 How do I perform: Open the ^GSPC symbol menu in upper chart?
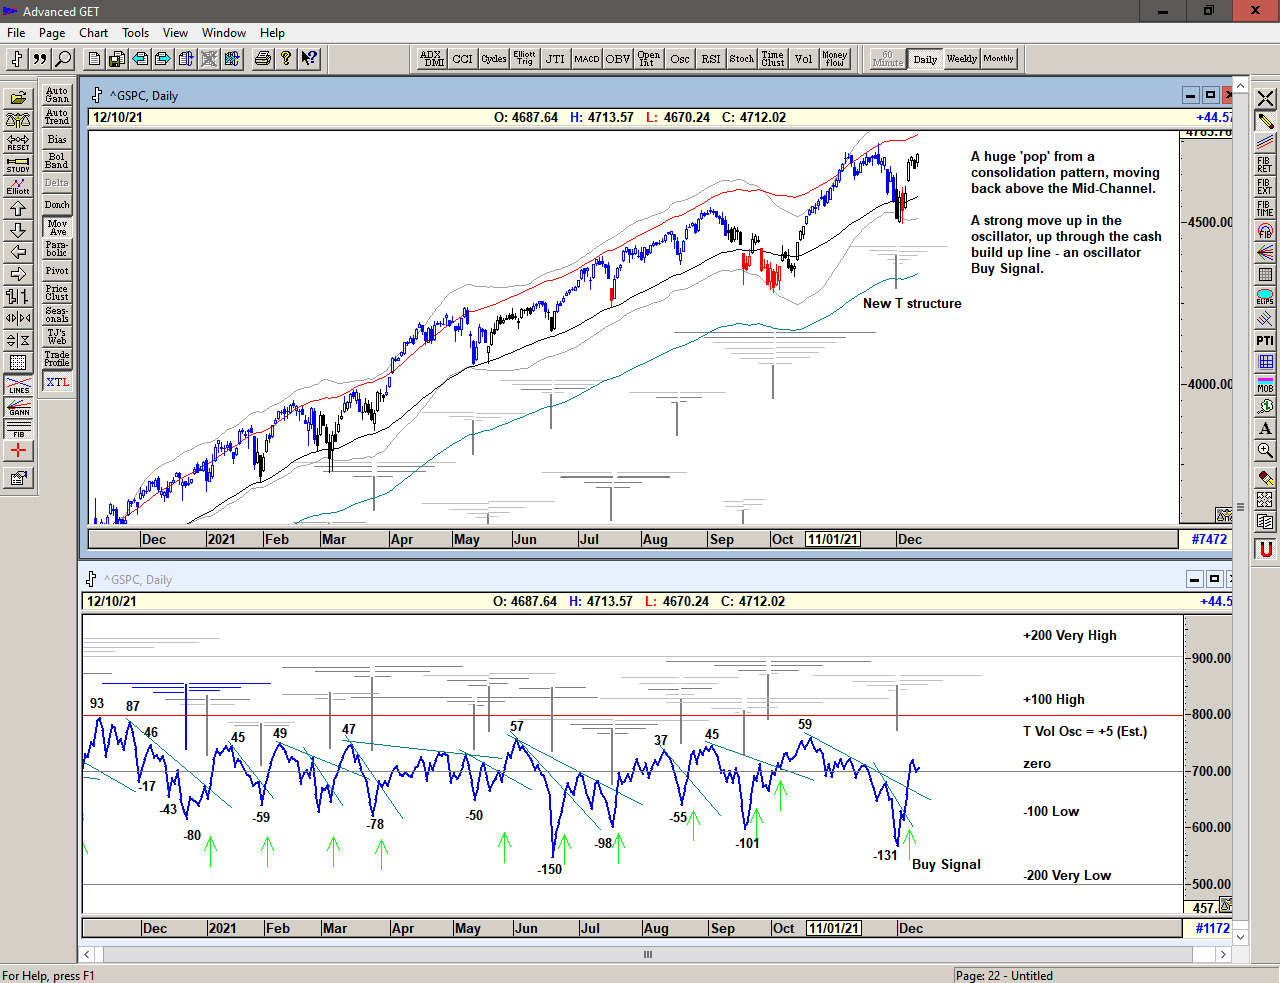[x=97, y=95]
